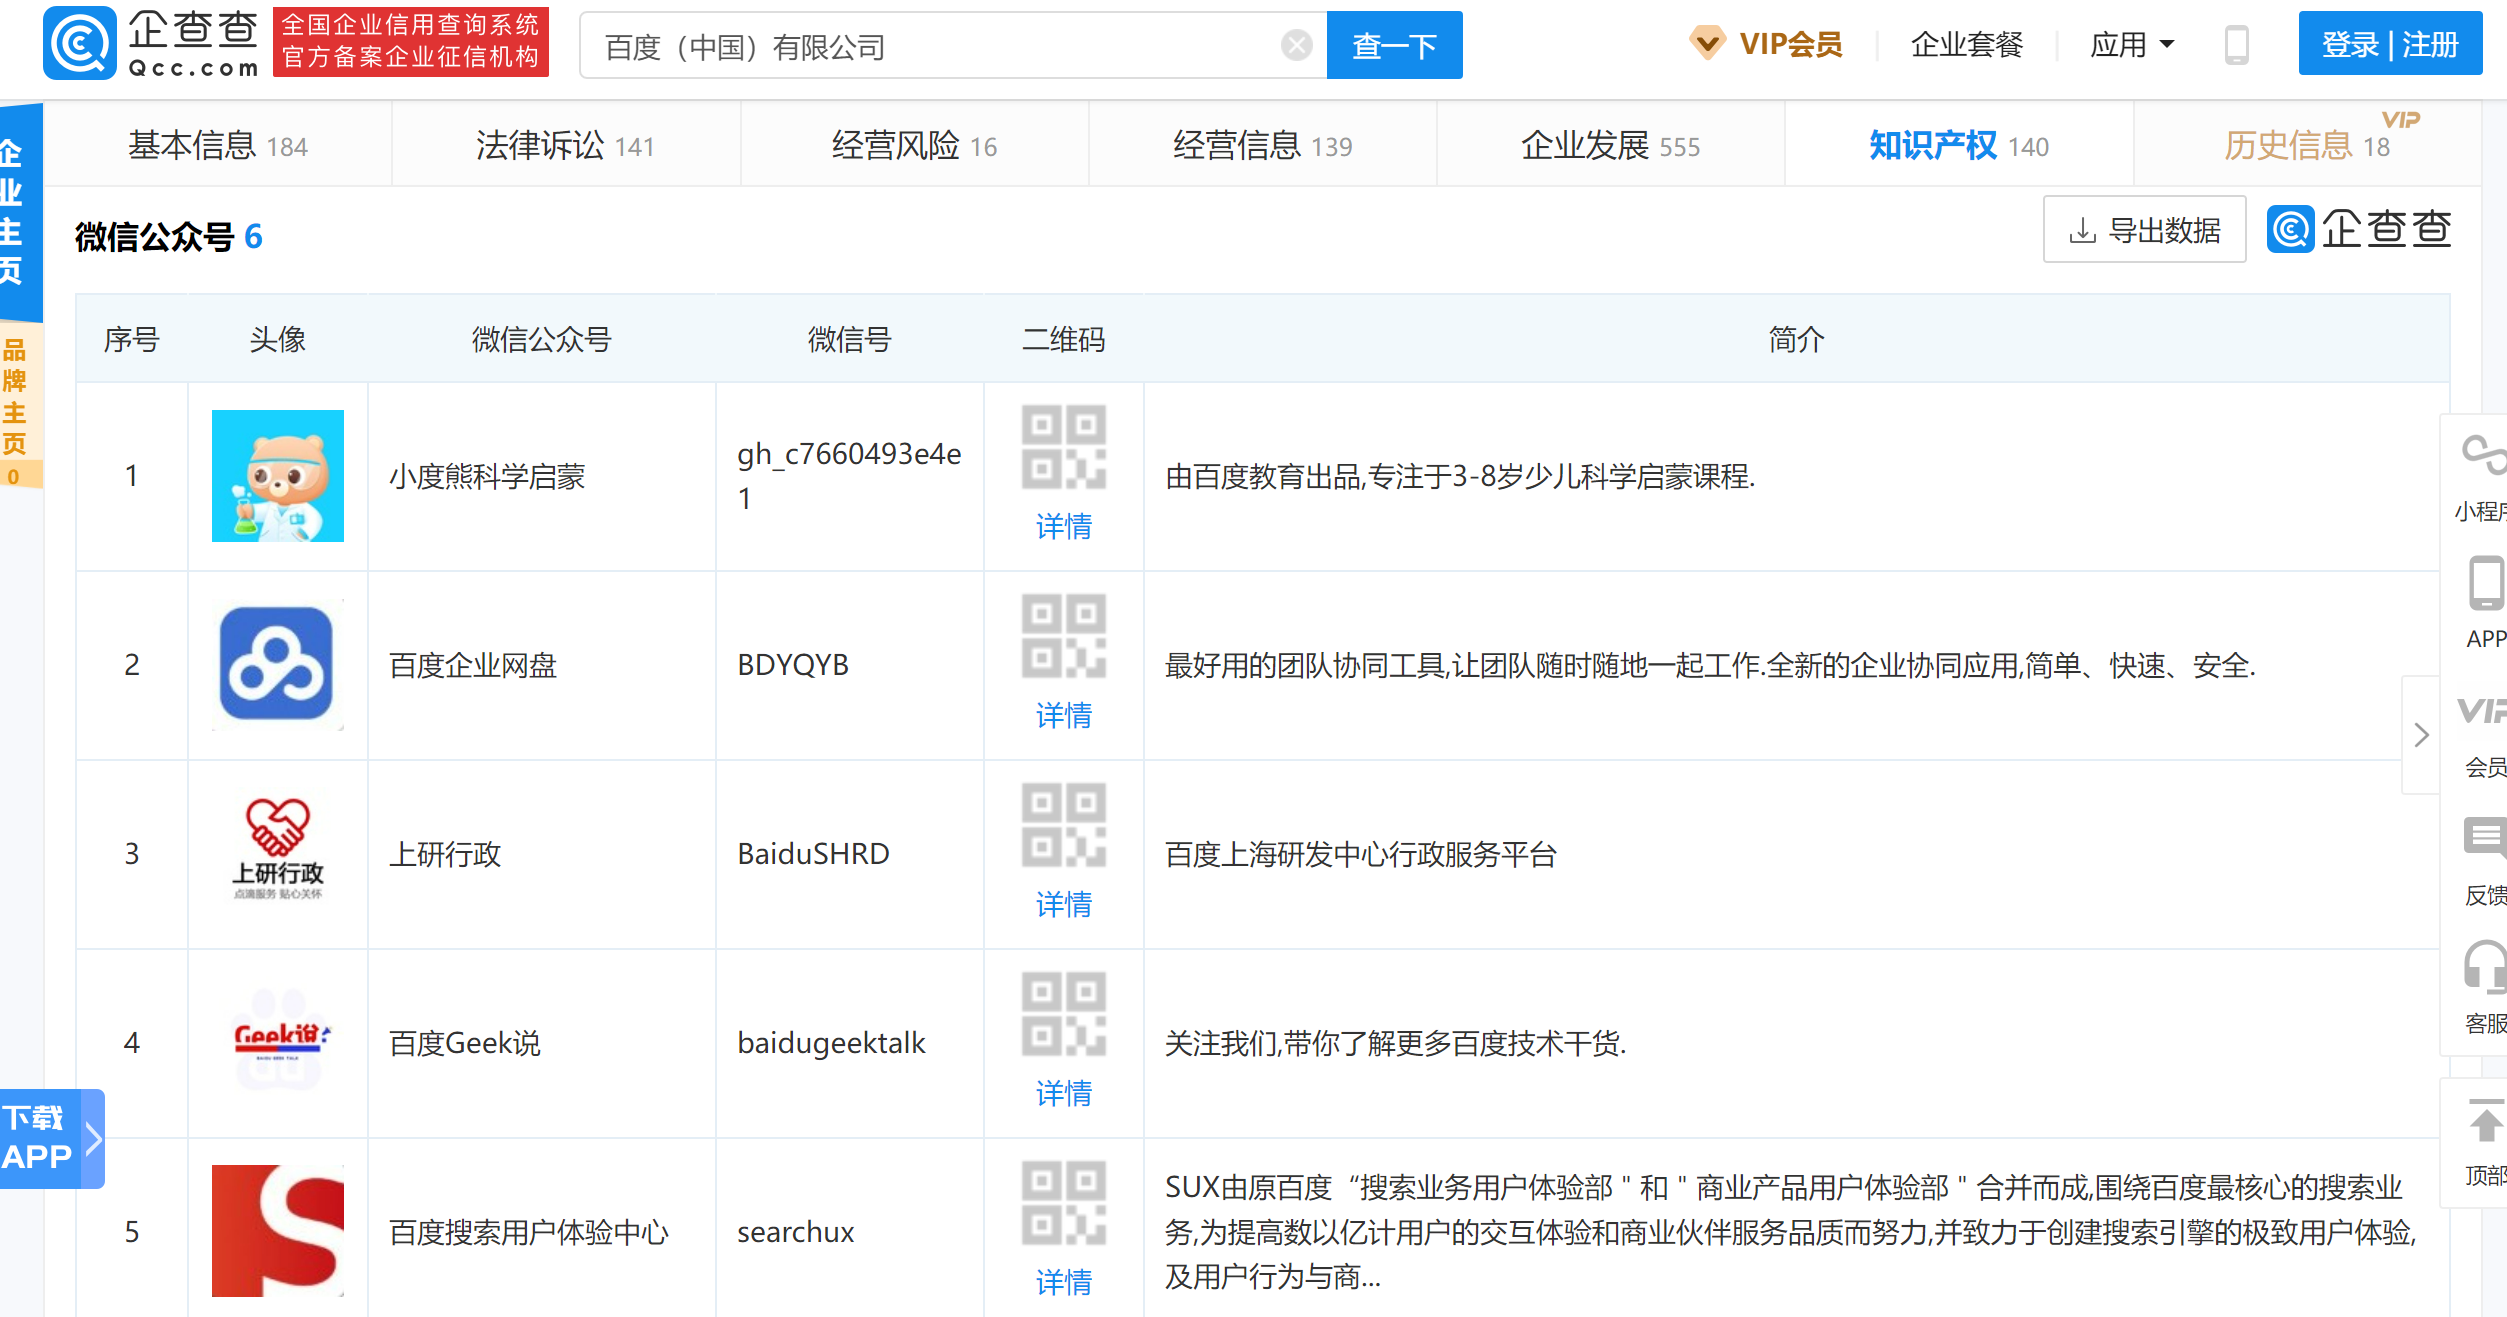This screenshot has height=1317, width=2507.
Task: Click the QR code icon for 上研行政
Action: coord(1064,825)
